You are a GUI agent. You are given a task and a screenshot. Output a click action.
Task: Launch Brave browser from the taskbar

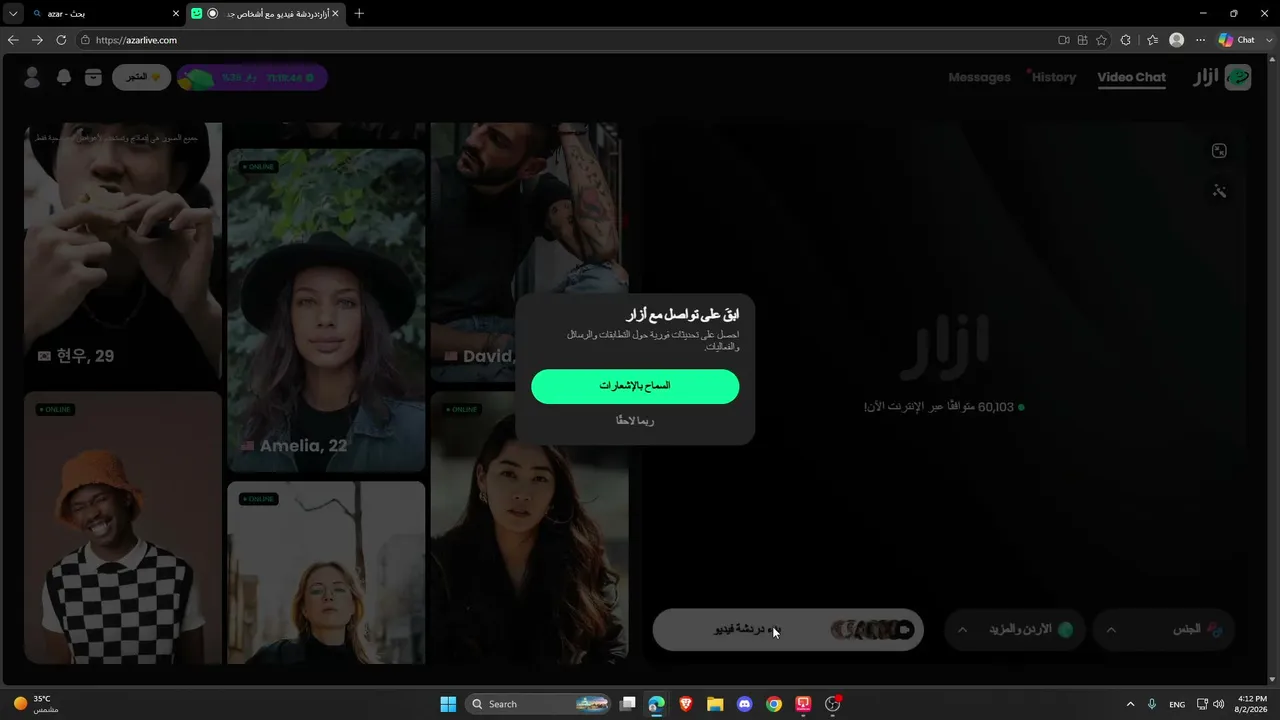point(686,704)
